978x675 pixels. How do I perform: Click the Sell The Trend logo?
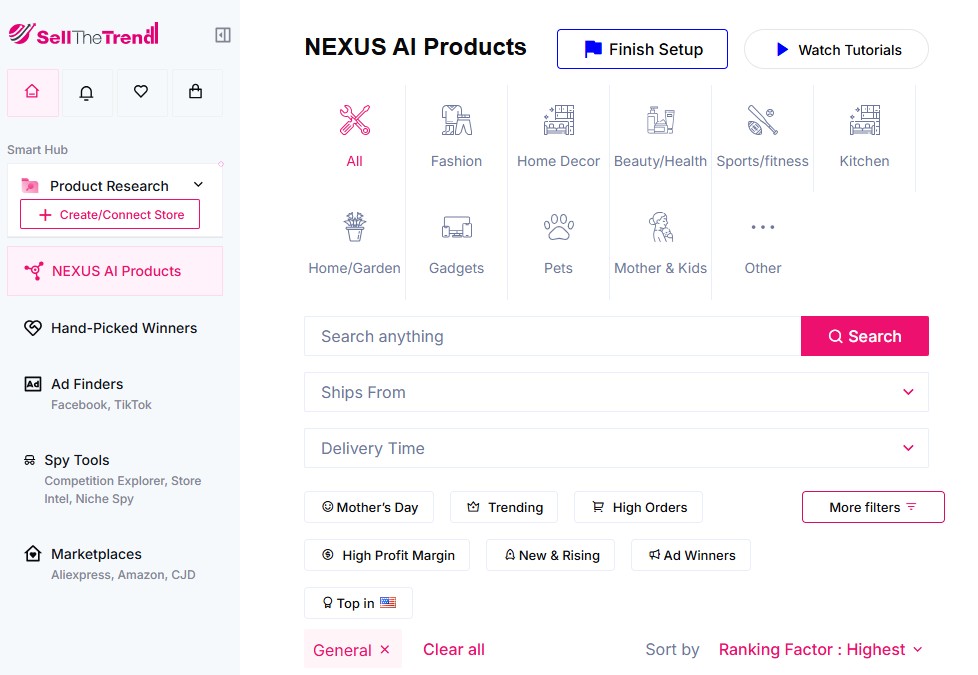click(x=85, y=32)
